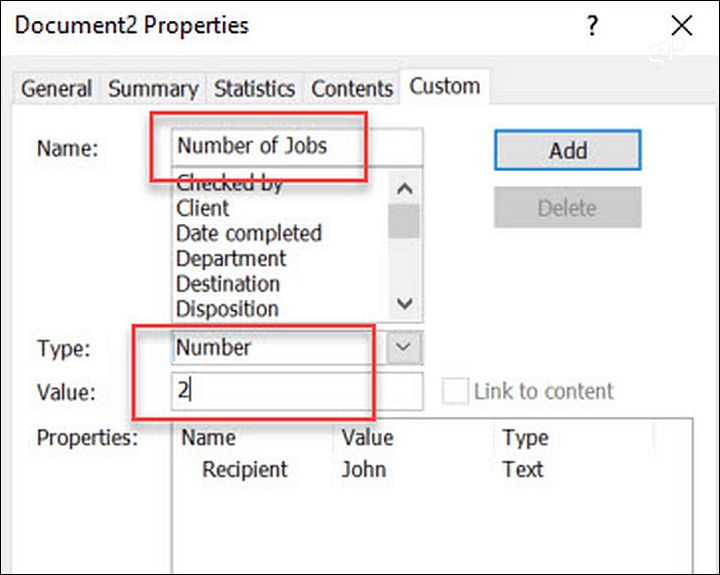Click the name list scroll down arrow

point(405,304)
